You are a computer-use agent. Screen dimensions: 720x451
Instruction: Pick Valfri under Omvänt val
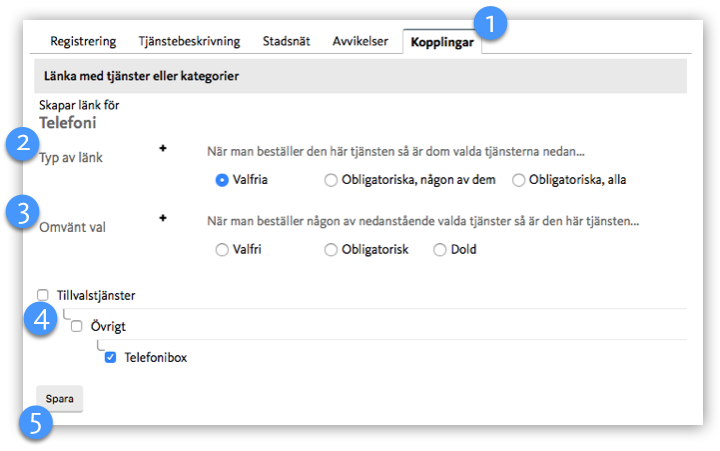coord(222,250)
